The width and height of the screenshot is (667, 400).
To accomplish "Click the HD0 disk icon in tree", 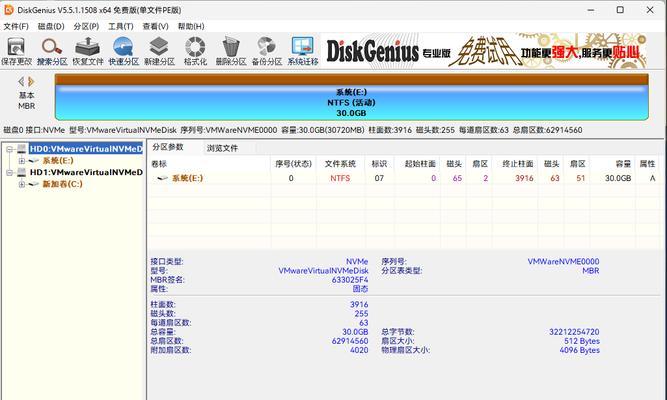I will point(22,149).
